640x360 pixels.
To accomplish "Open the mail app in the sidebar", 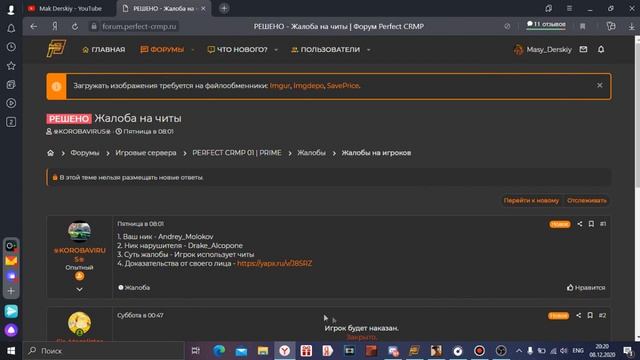I will (x=11, y=260).
